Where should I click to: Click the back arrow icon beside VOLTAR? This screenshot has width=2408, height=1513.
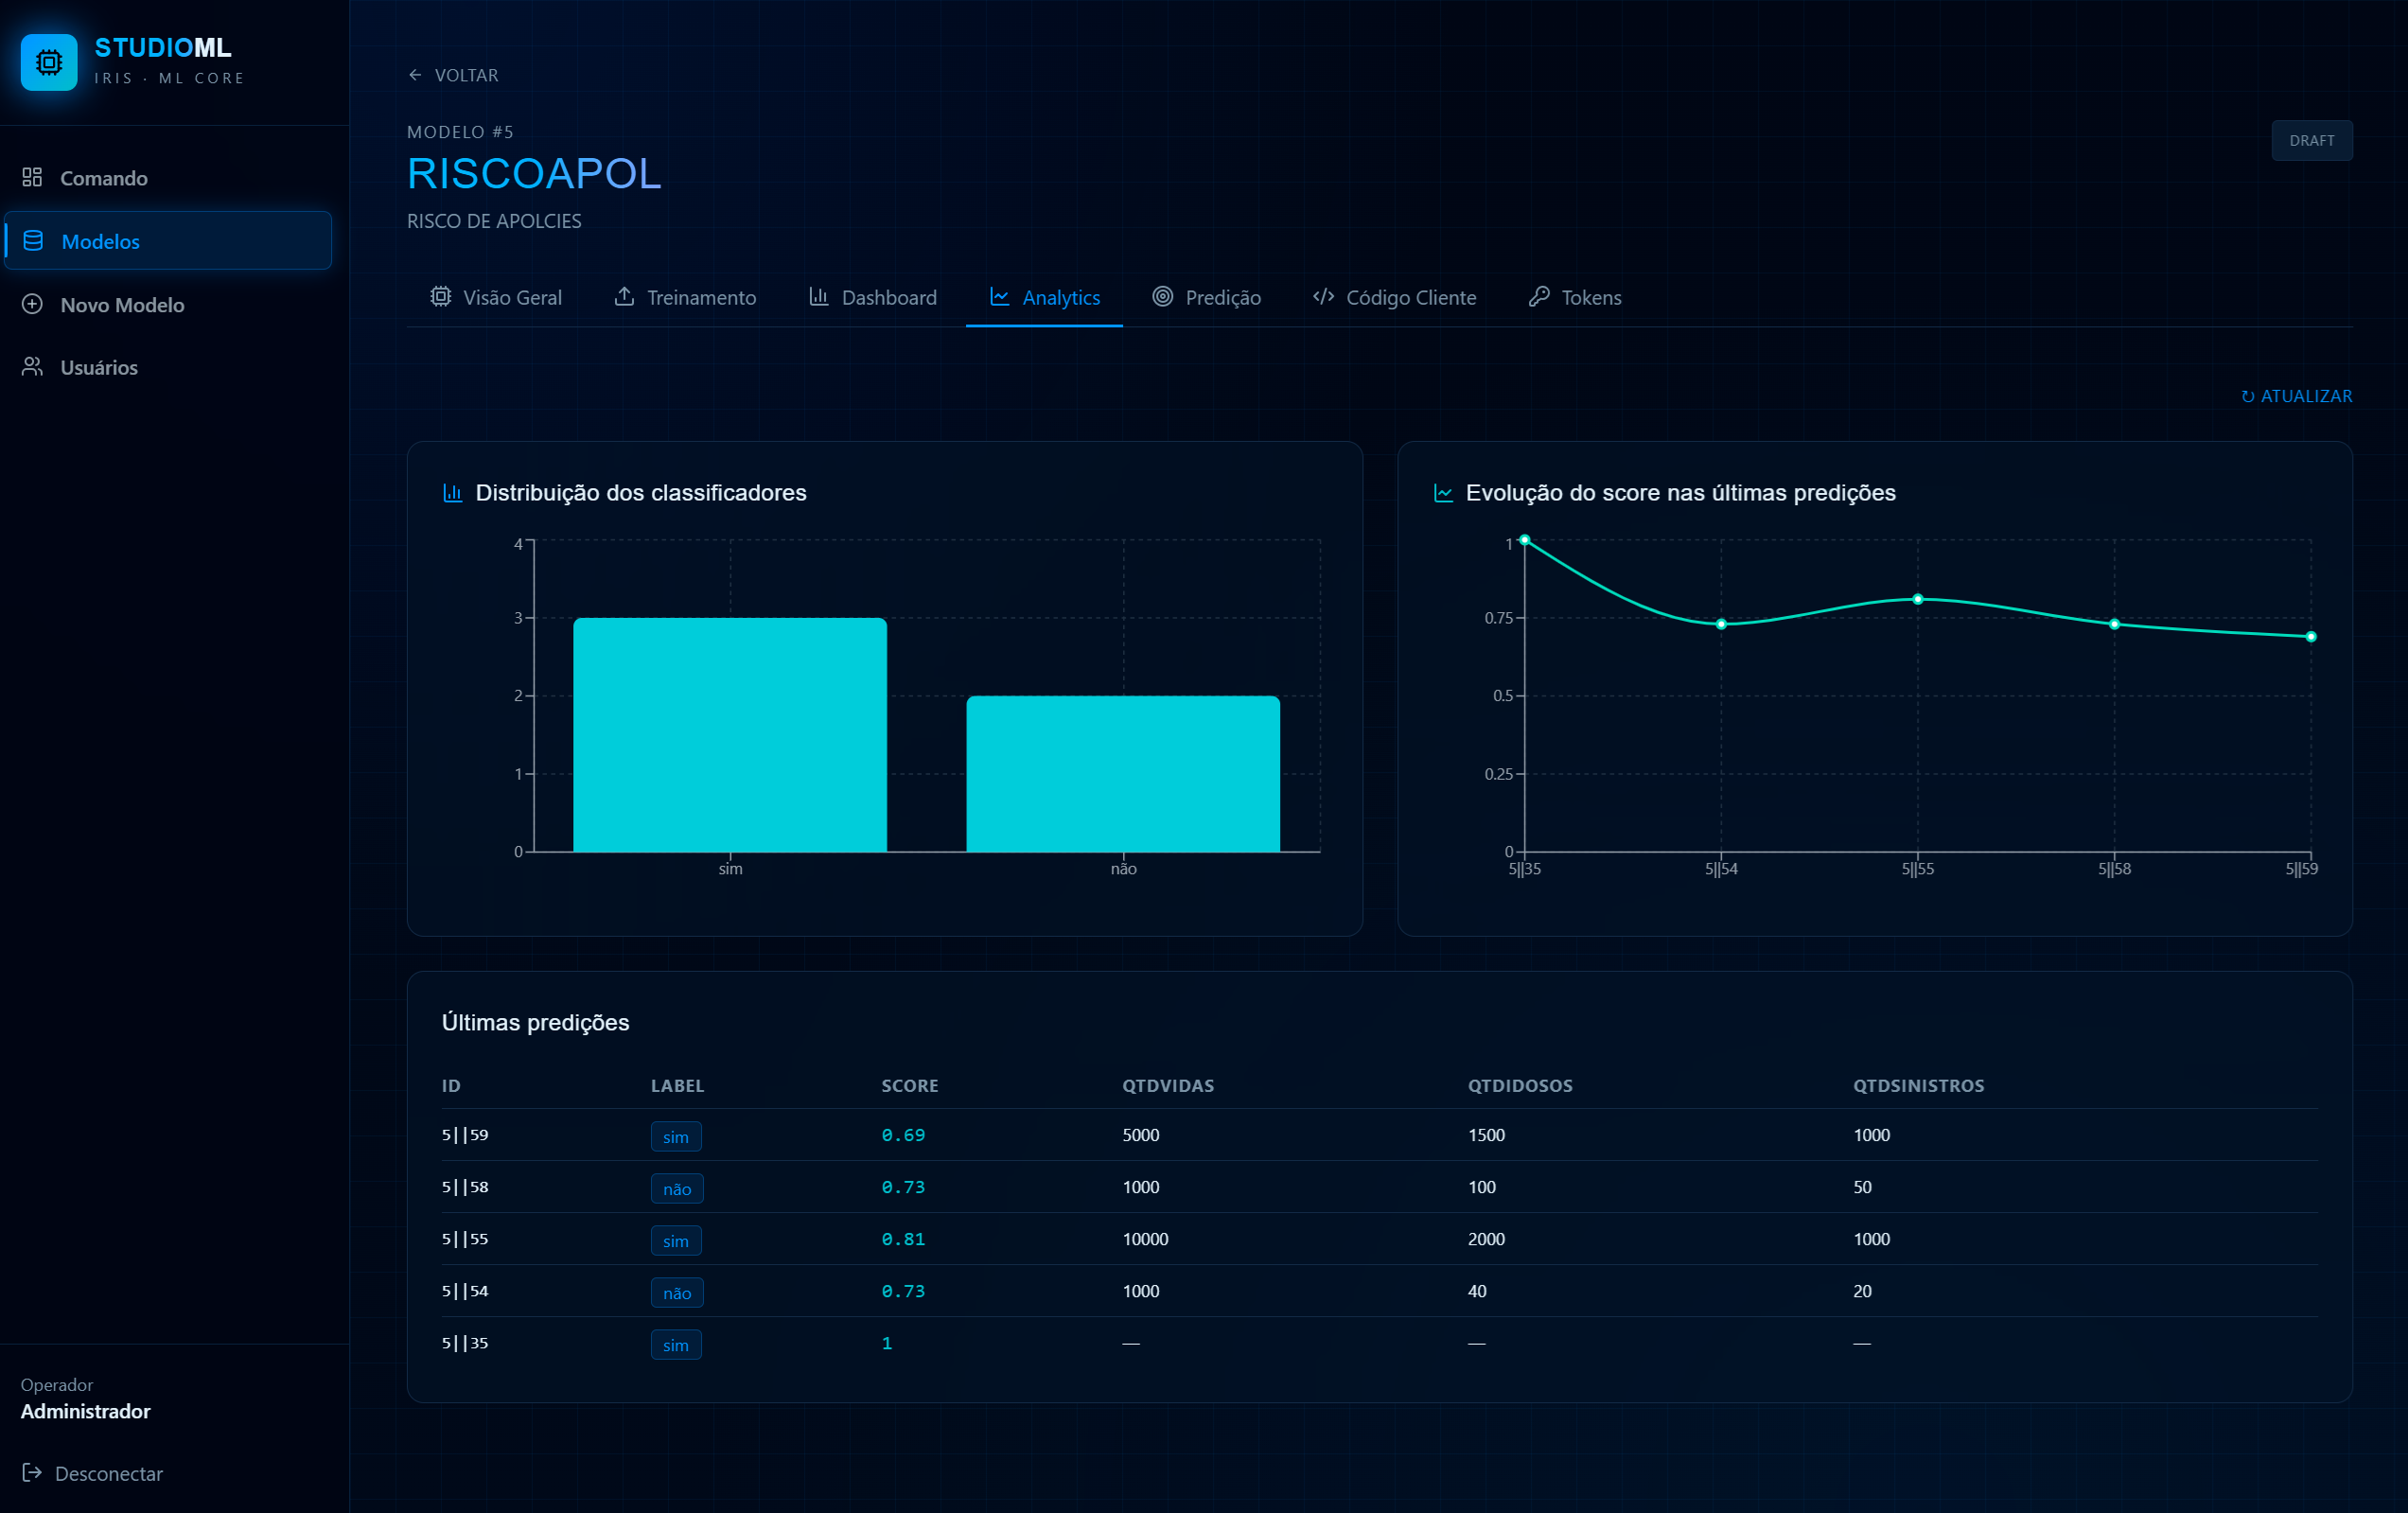pos(415,75)
